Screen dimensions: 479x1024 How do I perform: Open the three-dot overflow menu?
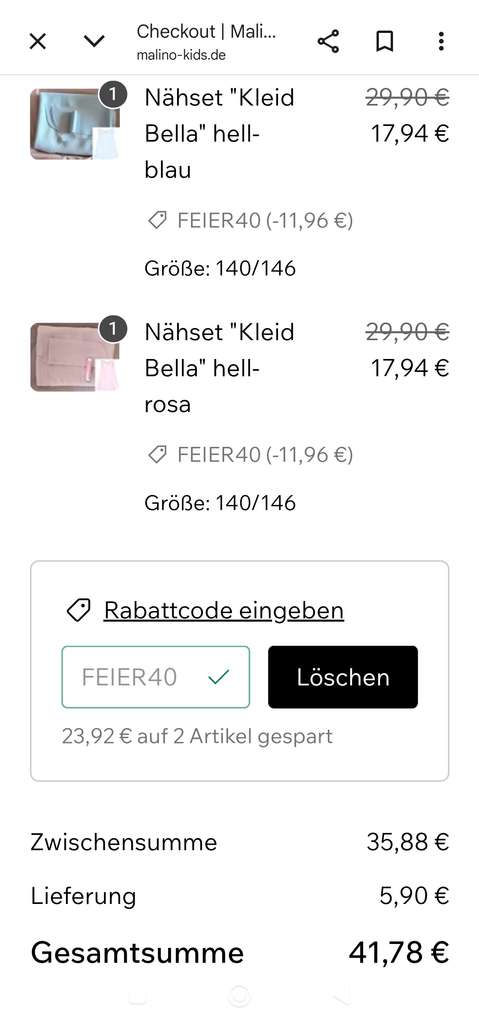[441, 41]
